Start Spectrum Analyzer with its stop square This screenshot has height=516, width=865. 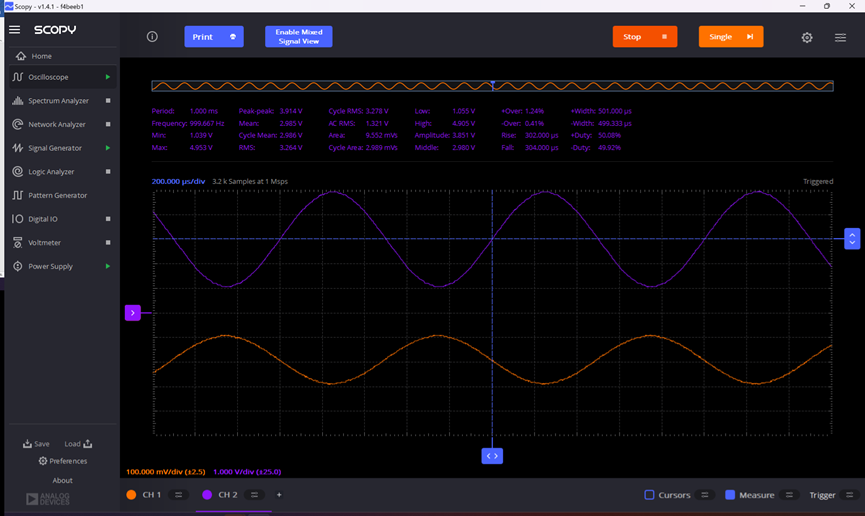(108, 101)
